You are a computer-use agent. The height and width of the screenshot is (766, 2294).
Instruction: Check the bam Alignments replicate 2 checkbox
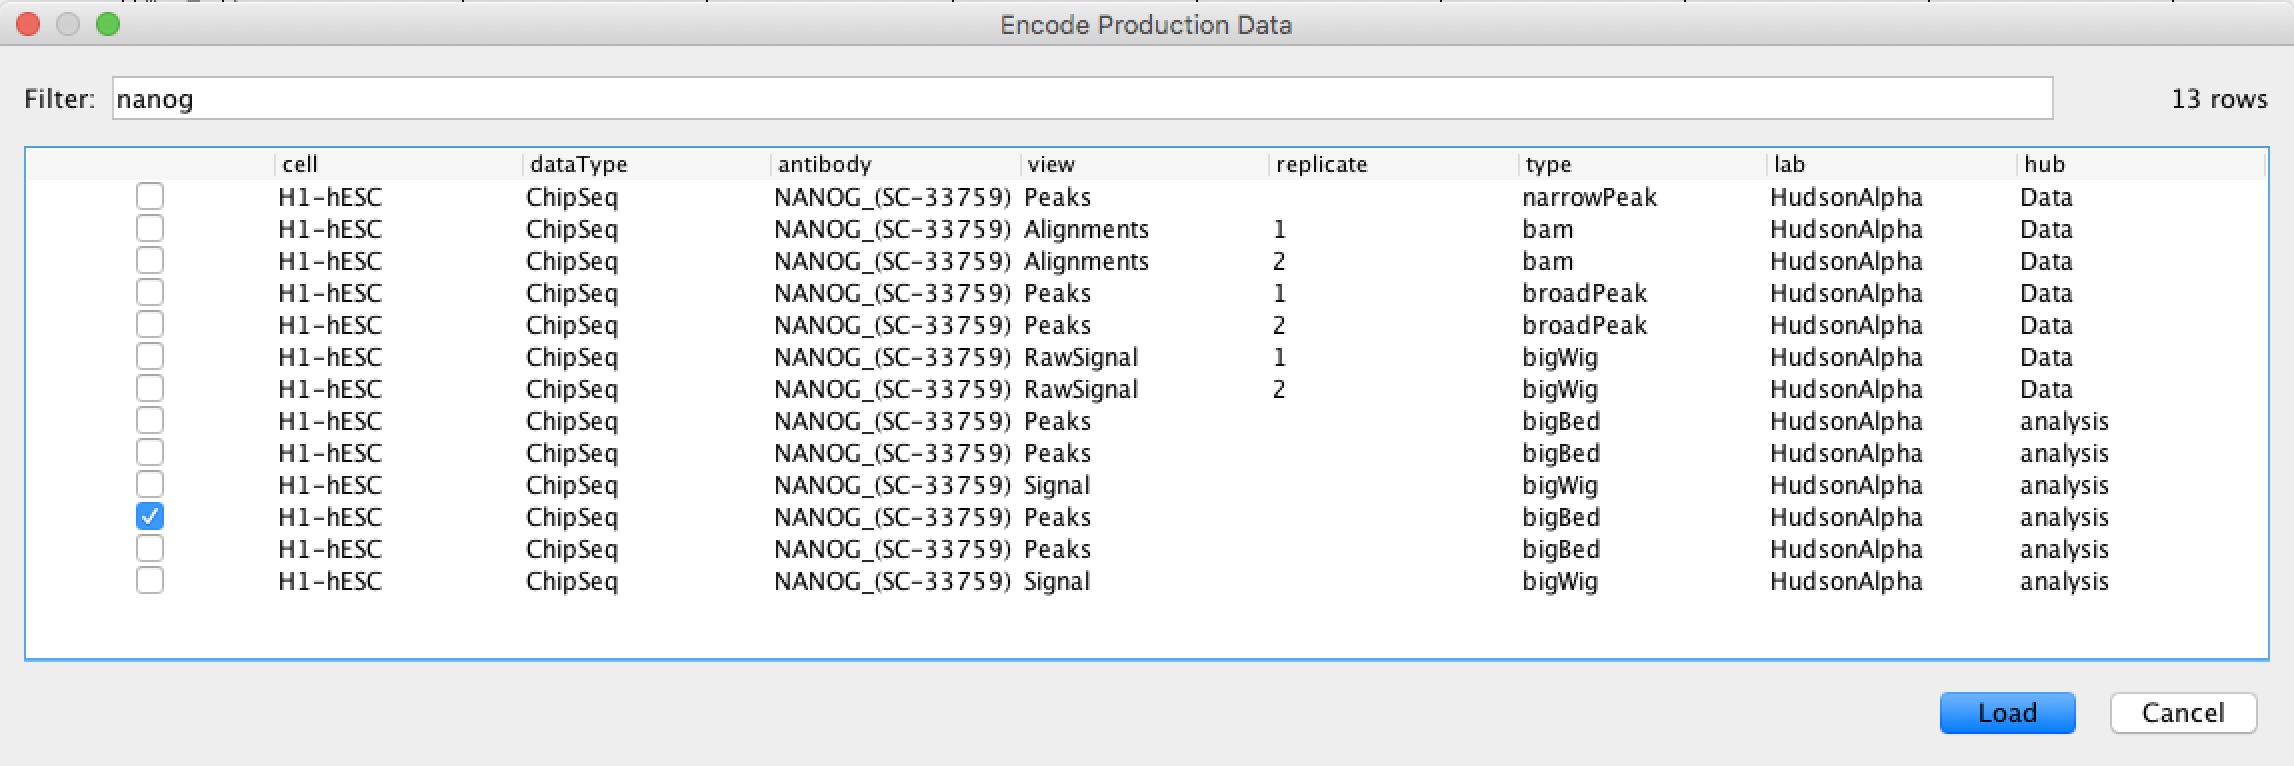click(150, 260)
